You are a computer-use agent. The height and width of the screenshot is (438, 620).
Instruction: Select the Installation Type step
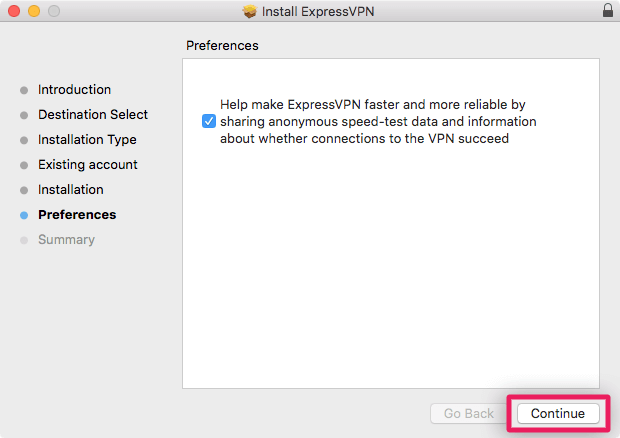[x=87, y=140]
